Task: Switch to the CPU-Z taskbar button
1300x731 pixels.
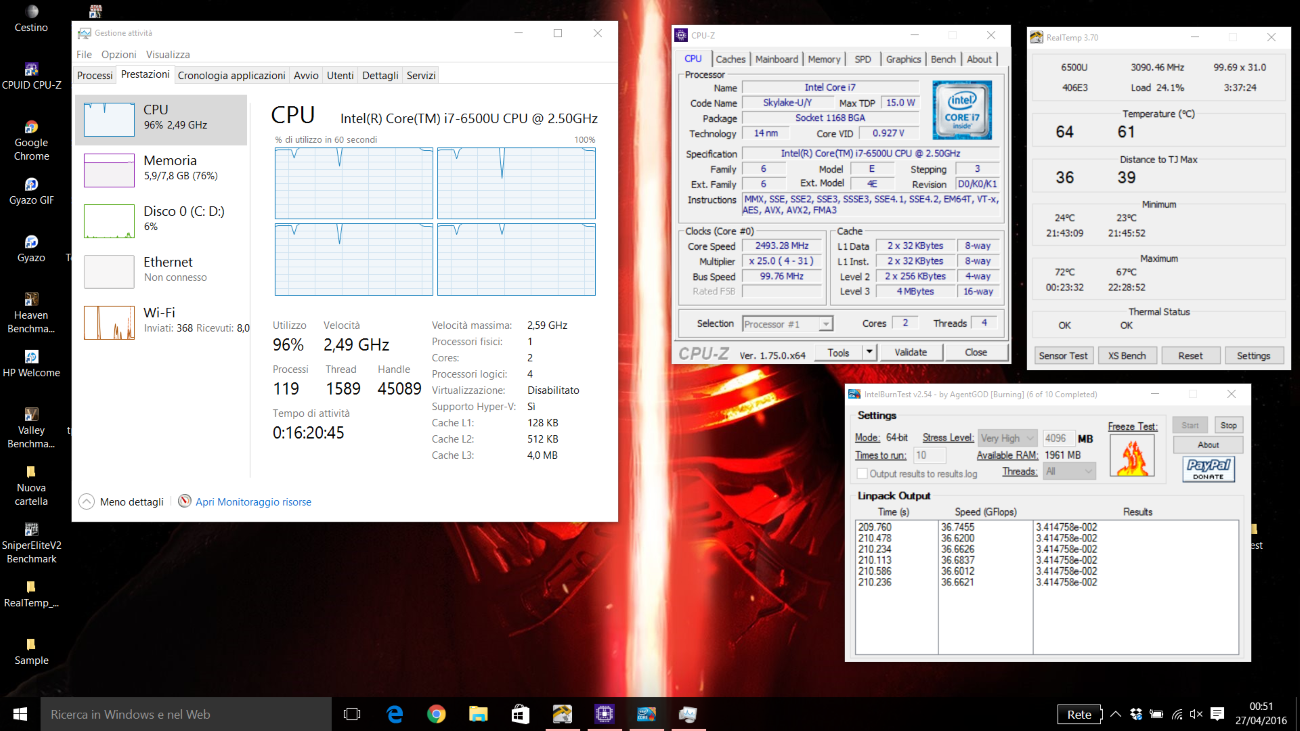Action: (603, 714)
